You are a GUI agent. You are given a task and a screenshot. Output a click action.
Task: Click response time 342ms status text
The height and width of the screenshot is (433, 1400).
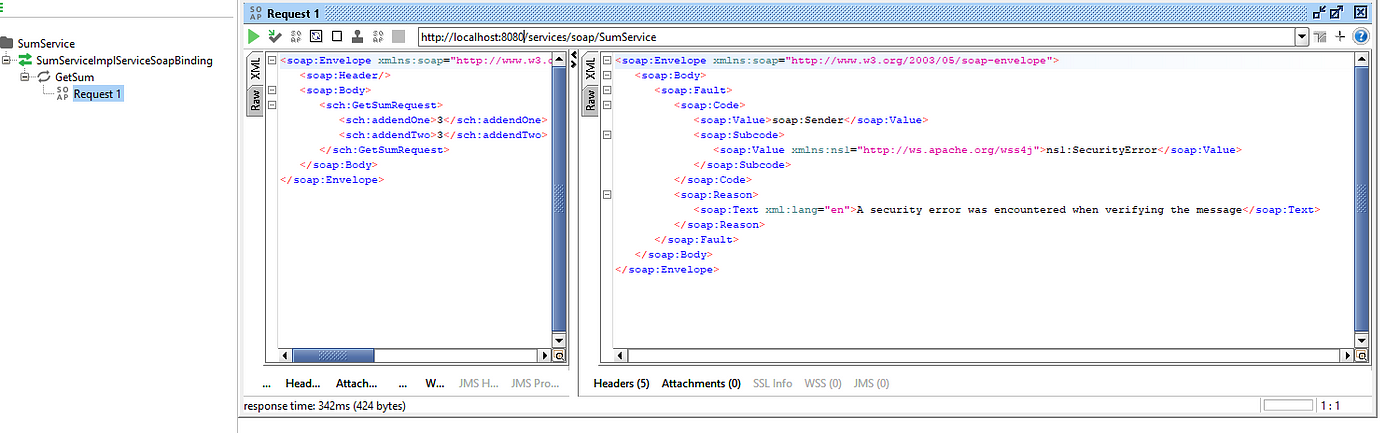click(x=325, y=406)
